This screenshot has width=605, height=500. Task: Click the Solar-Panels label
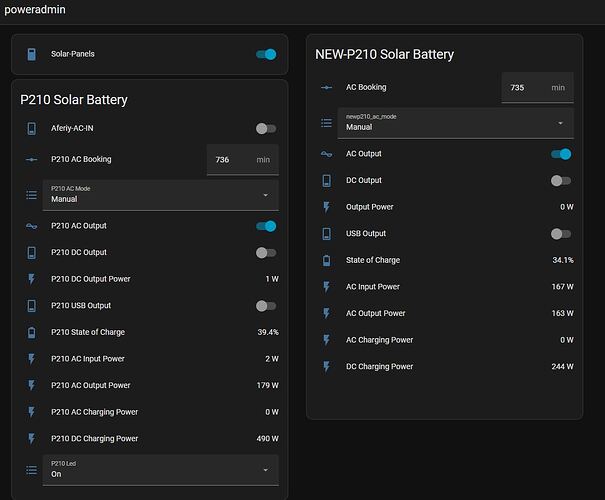pos(73,54)
